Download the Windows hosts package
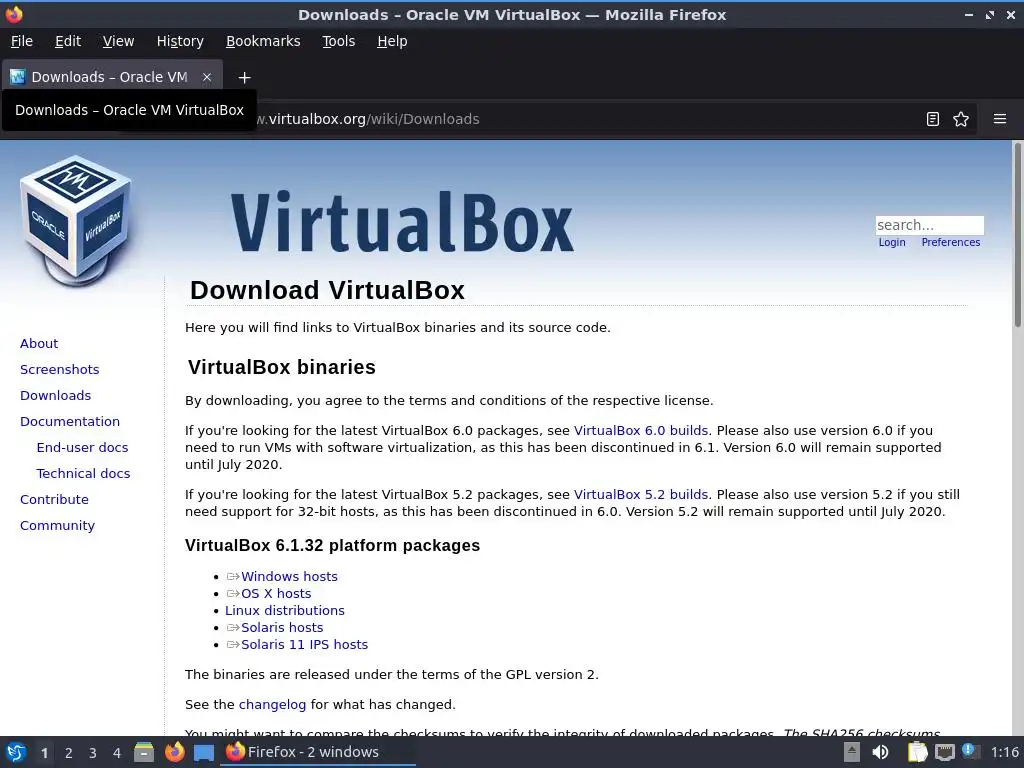Viewport: 1024px width, 768px height. pos(289,577)
